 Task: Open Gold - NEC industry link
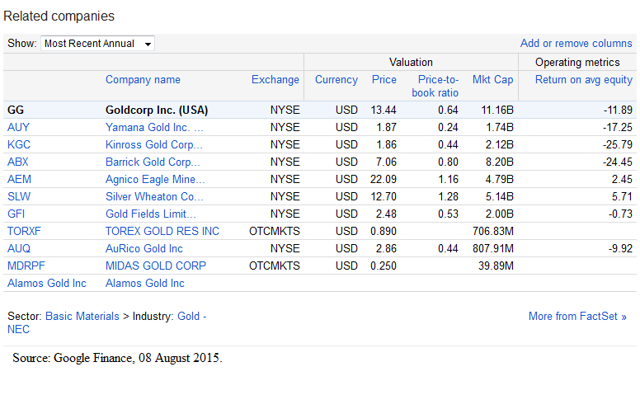(x=107, y=323)
